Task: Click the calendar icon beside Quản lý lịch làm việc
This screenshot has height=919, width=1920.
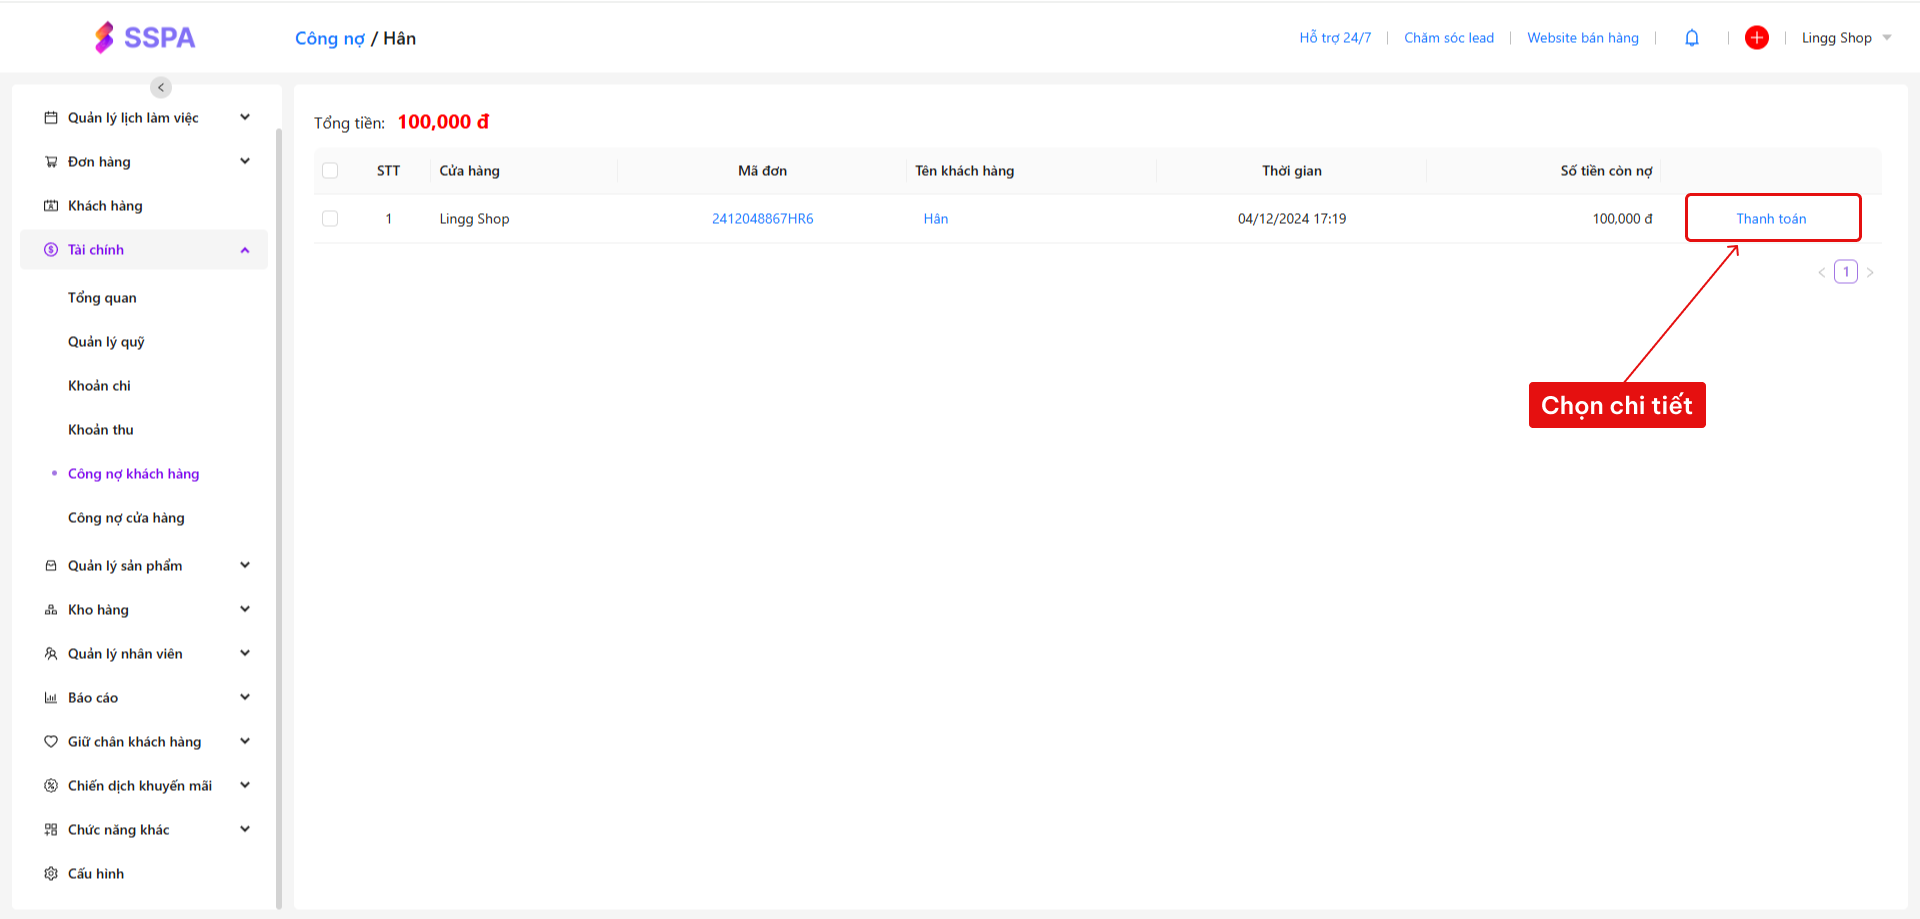Action: tap(51, 117)
